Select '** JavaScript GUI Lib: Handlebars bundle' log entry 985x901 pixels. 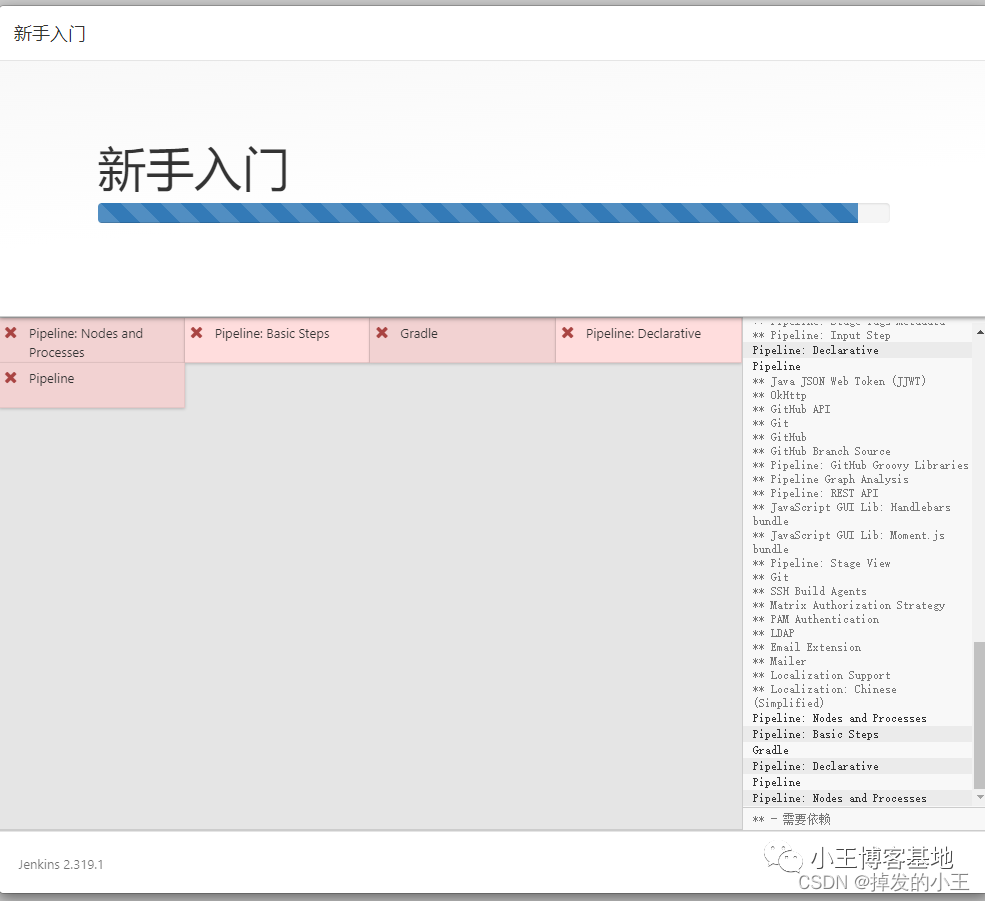point(852,514)
